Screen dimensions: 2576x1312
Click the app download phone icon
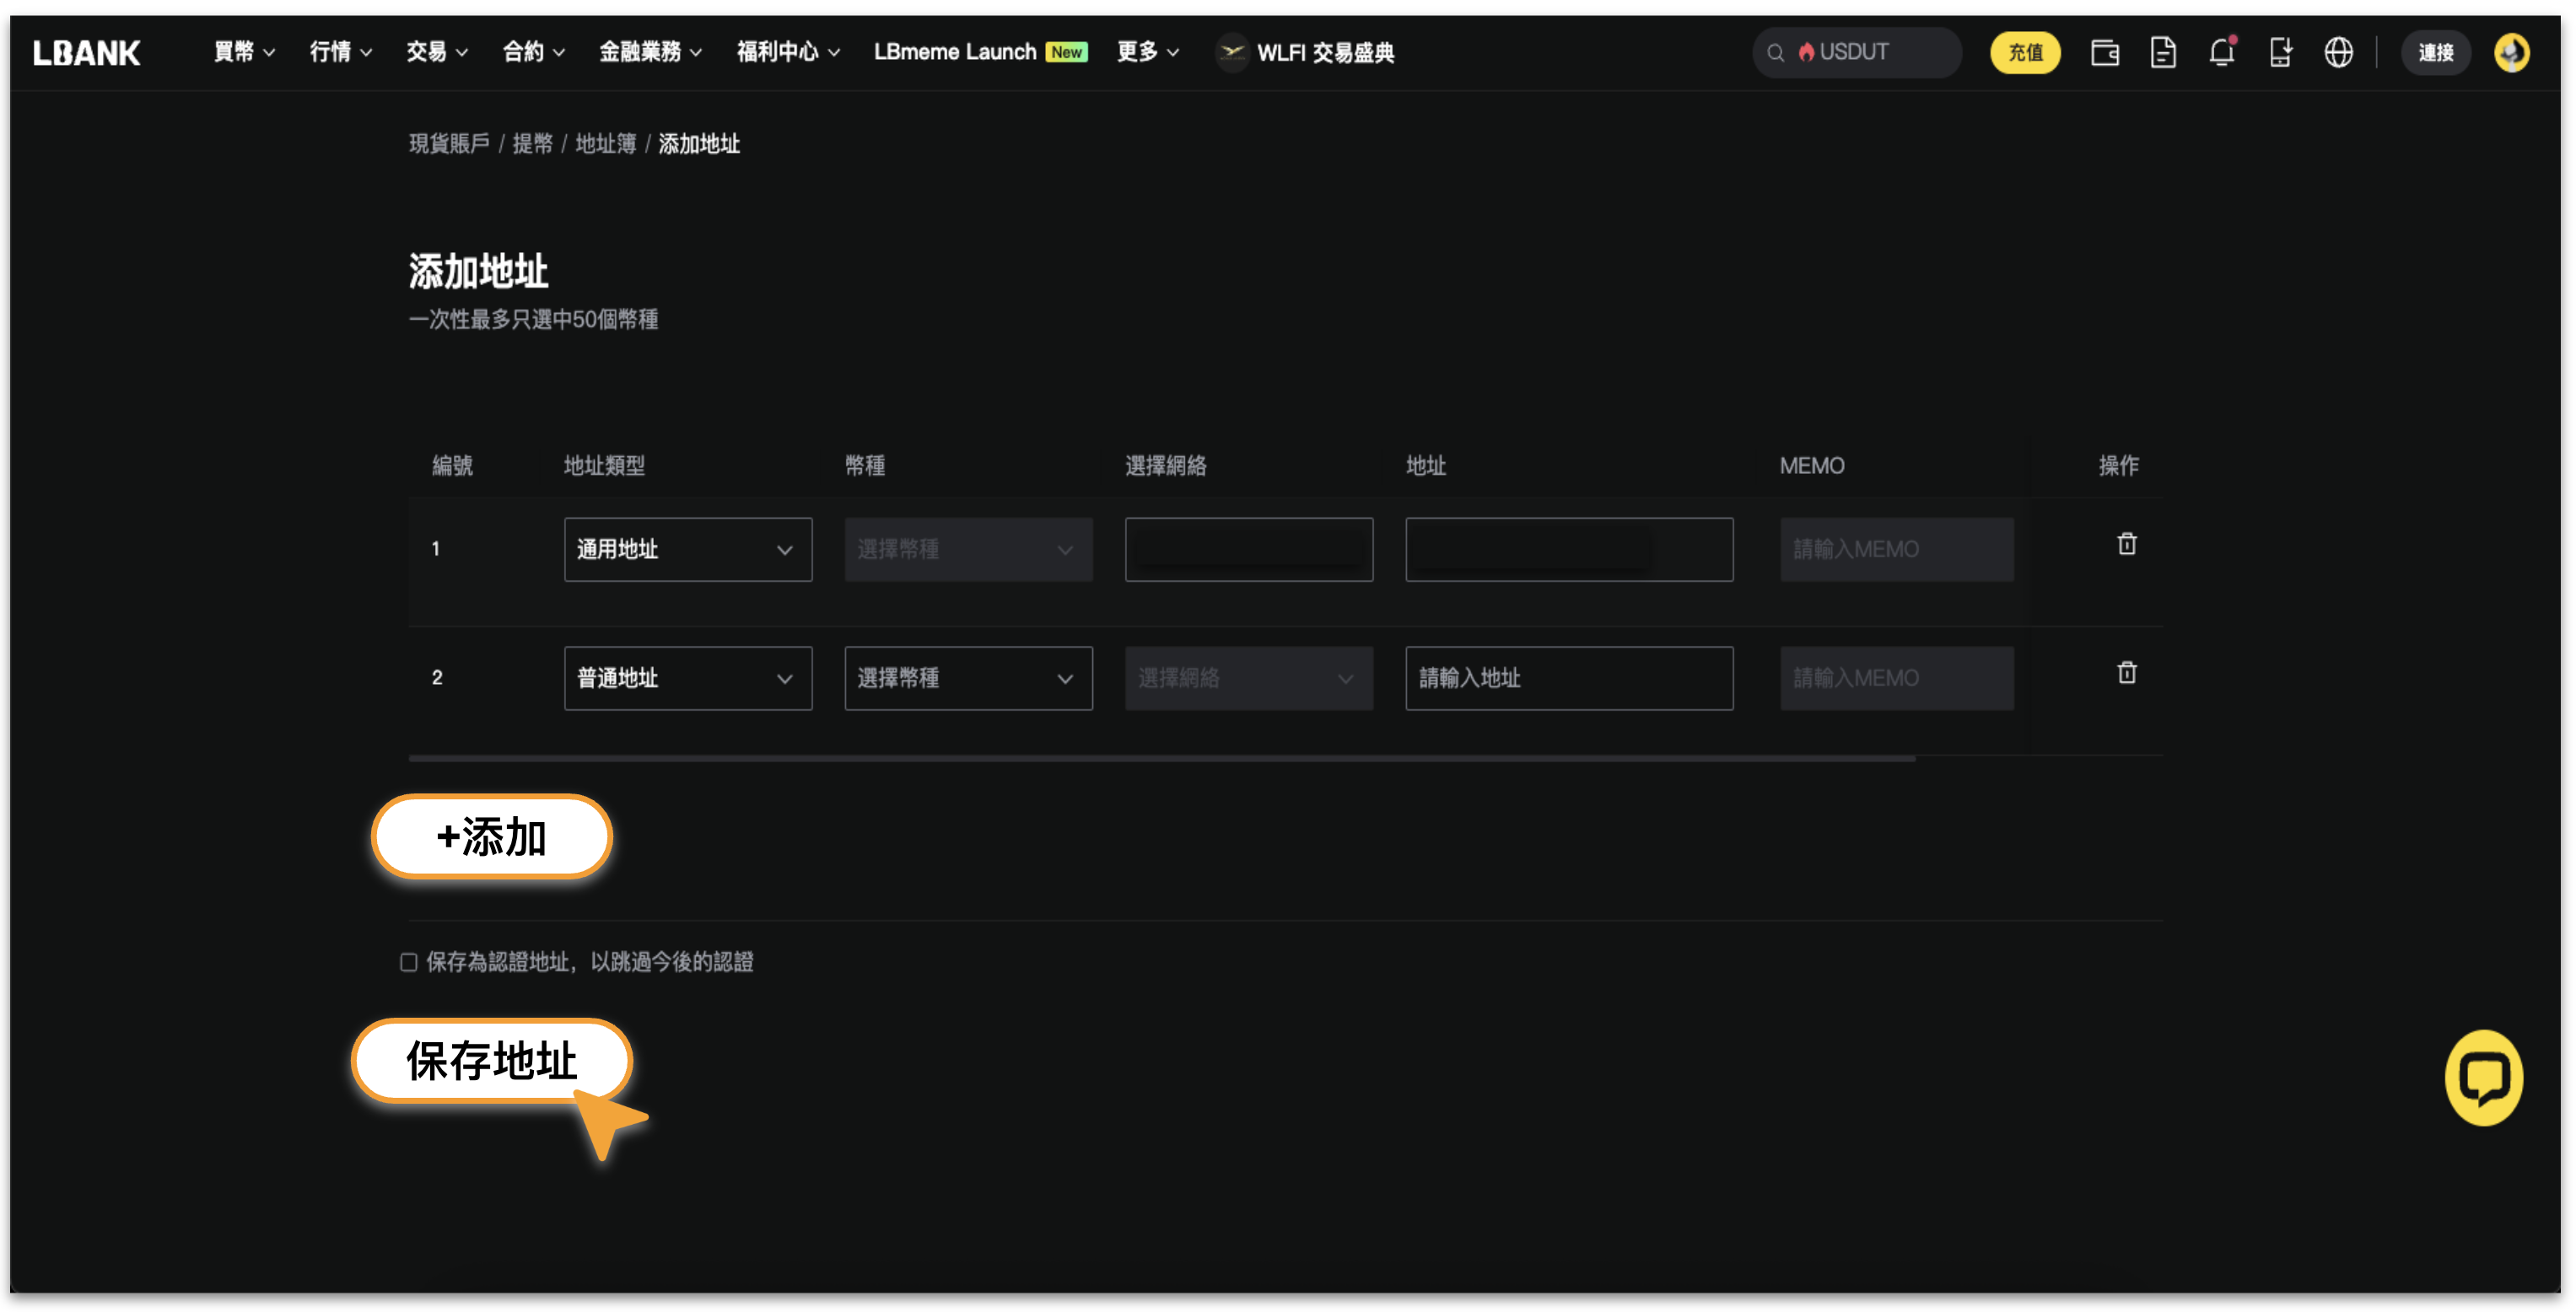click(2279, 52)
